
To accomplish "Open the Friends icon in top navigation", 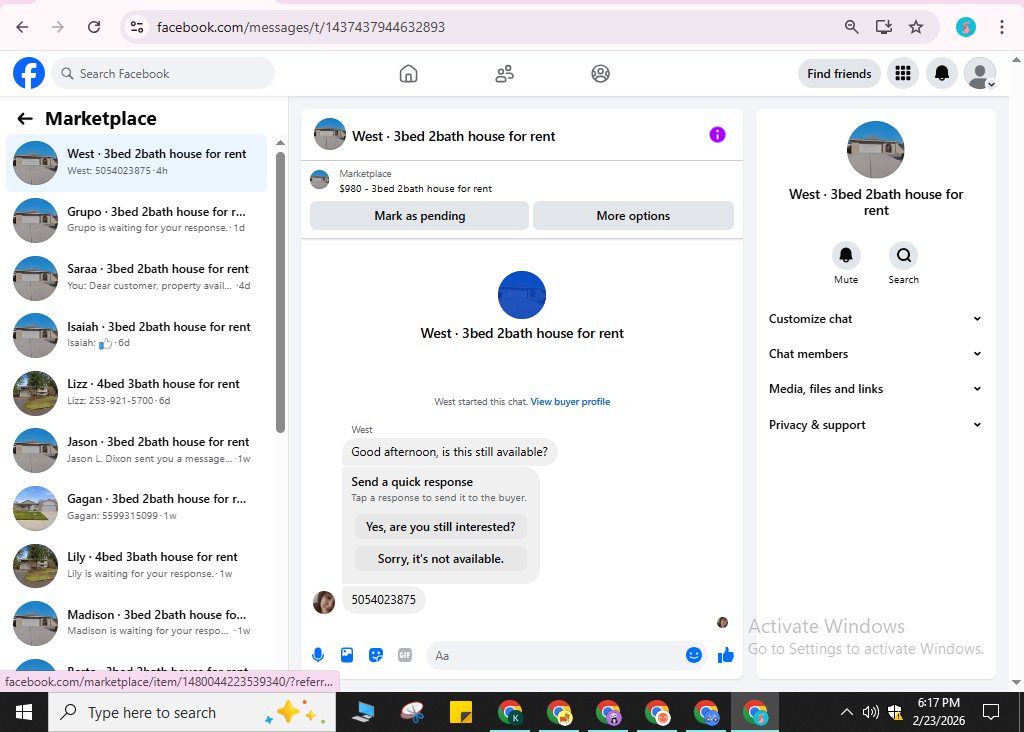I will (504, 74).
